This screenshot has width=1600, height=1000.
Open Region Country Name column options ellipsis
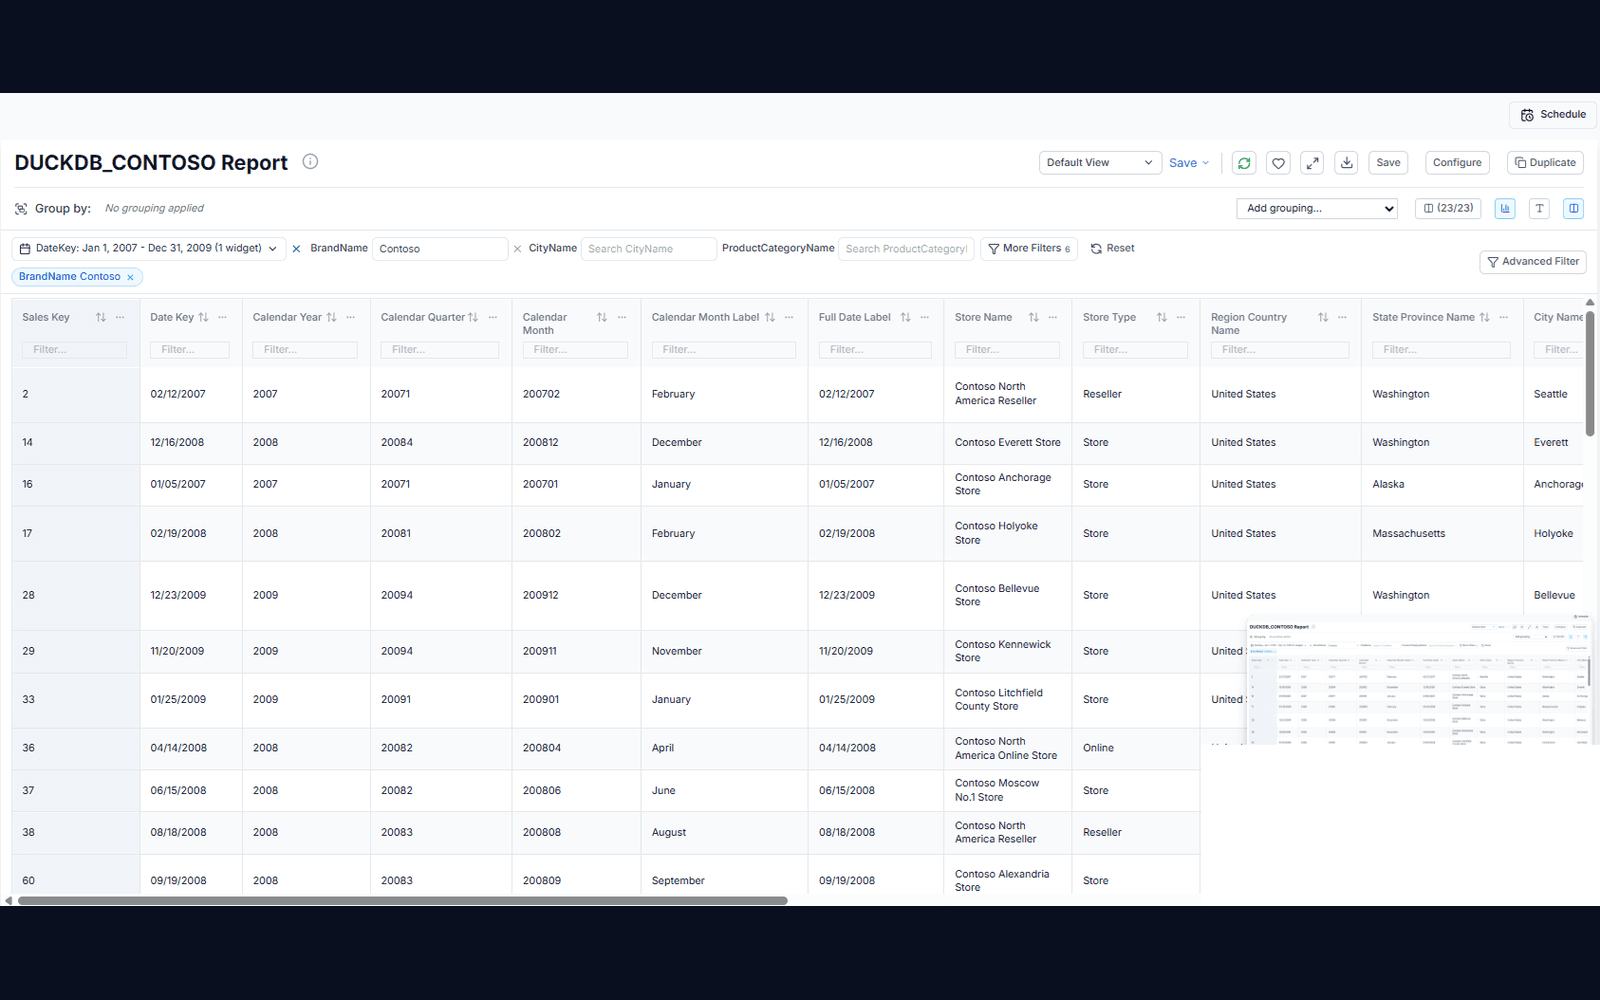[x=1342, y=317]
